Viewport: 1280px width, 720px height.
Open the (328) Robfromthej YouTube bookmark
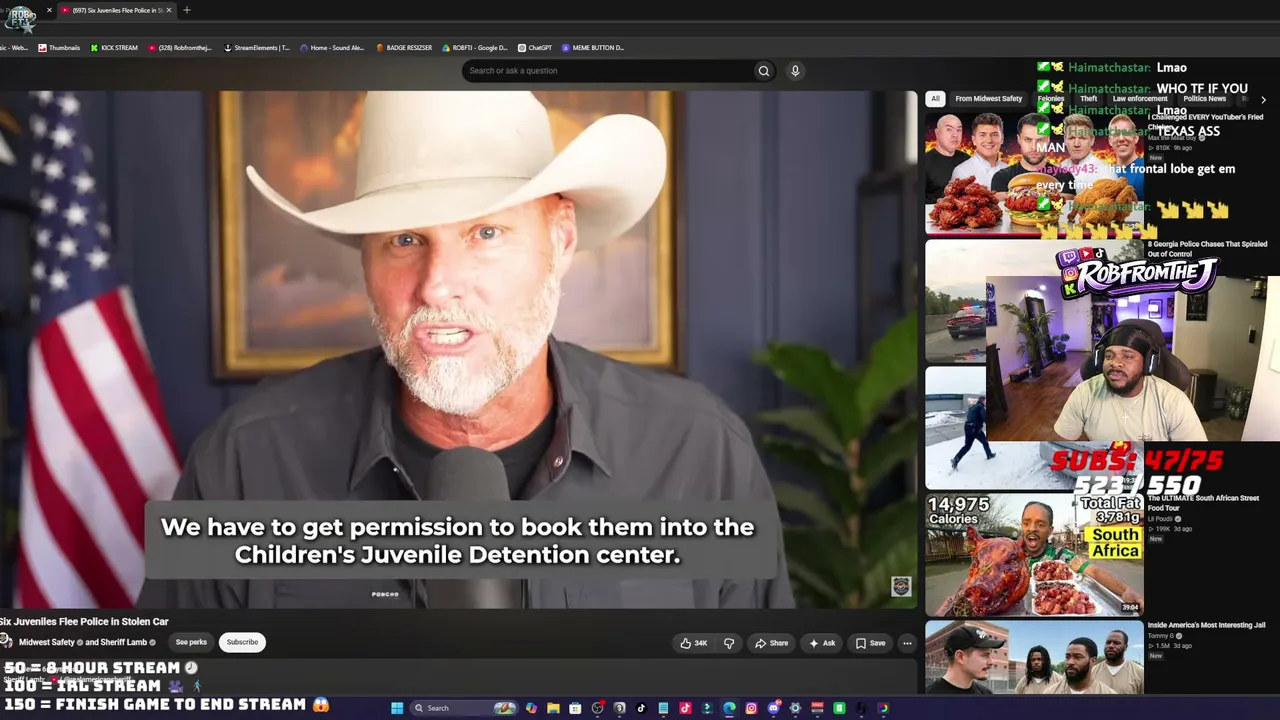[180, 48]
